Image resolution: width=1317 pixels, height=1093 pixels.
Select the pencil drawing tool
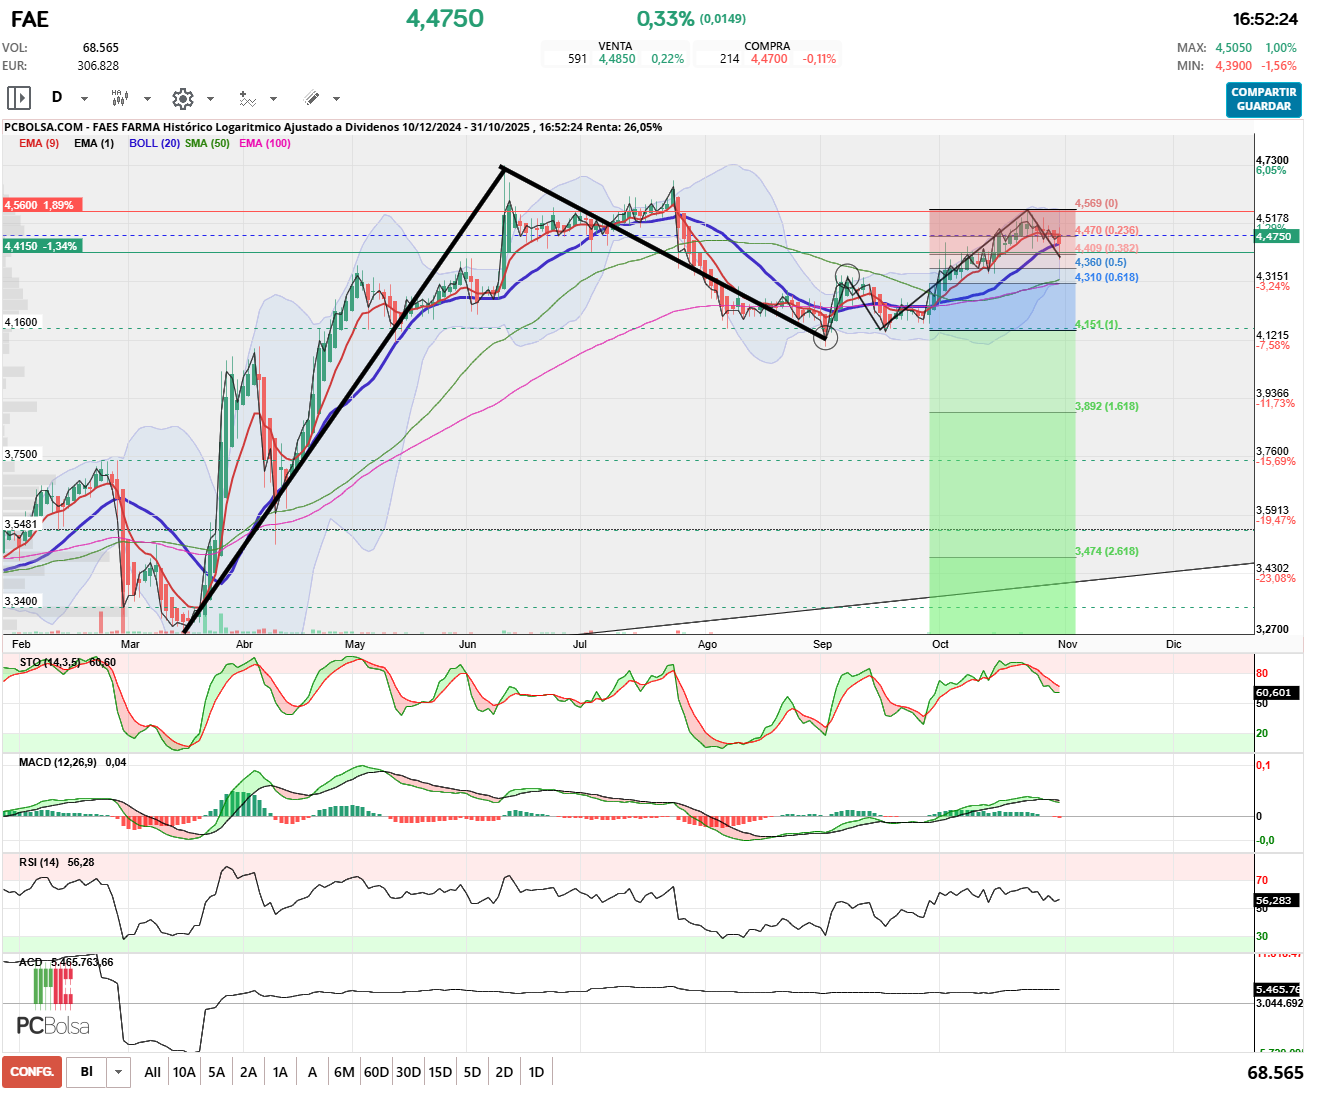pyautogui.click(x=311, y=98)
